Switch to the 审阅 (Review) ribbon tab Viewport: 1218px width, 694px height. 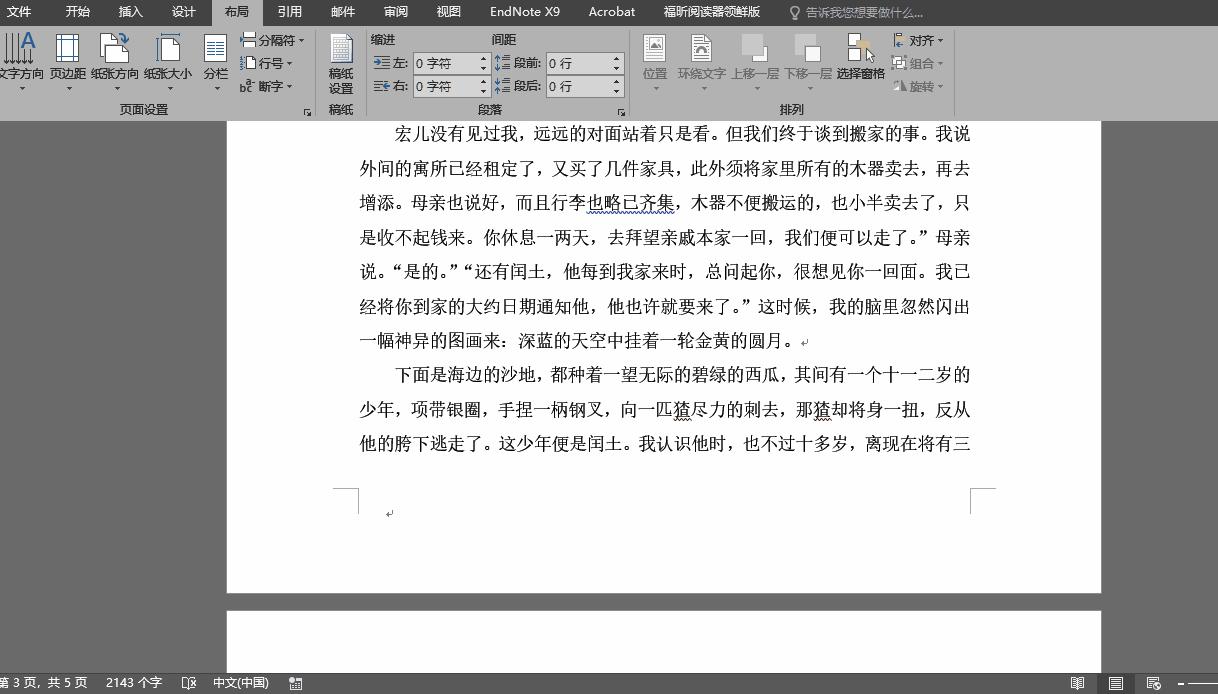coord(394,12)
